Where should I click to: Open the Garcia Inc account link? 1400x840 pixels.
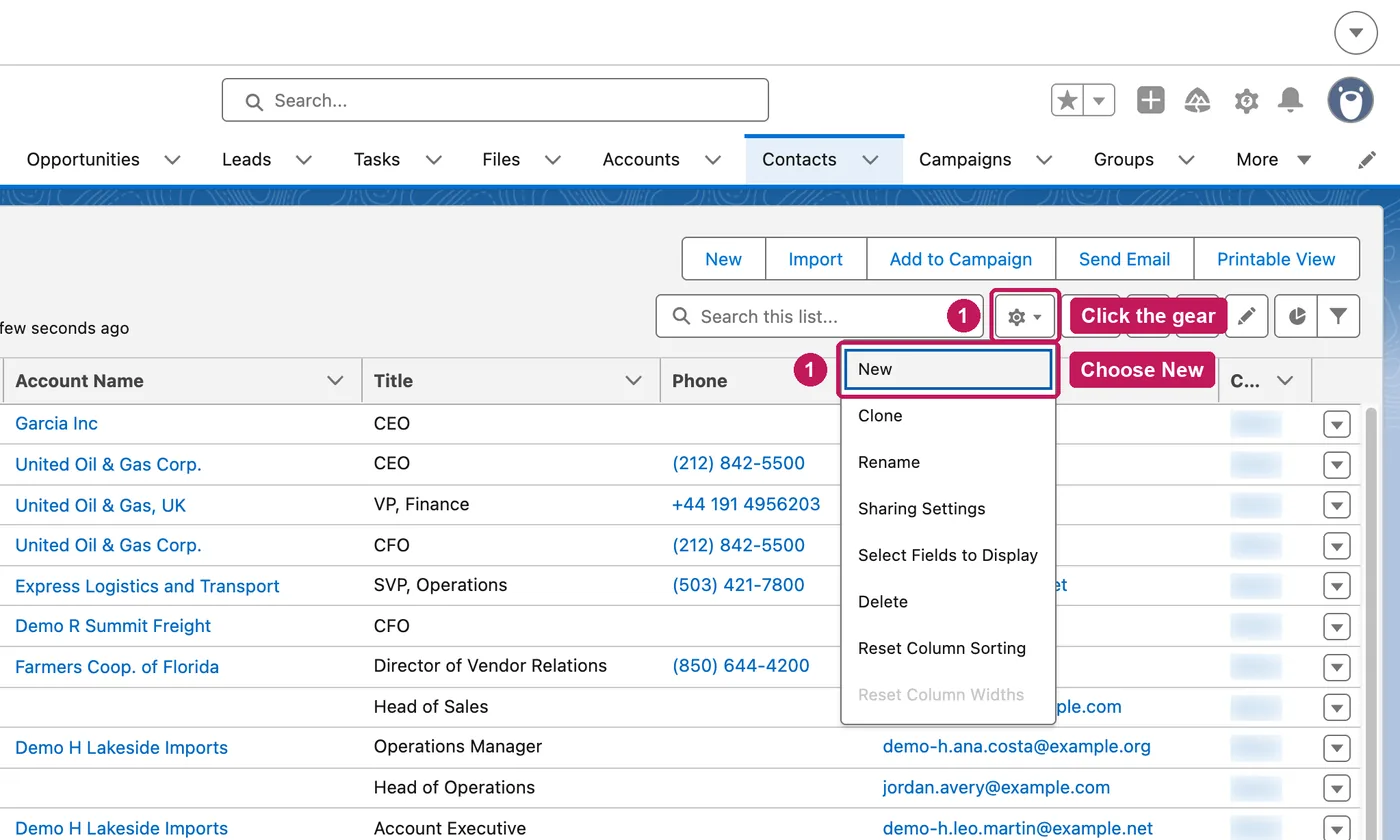pos(57,424)
